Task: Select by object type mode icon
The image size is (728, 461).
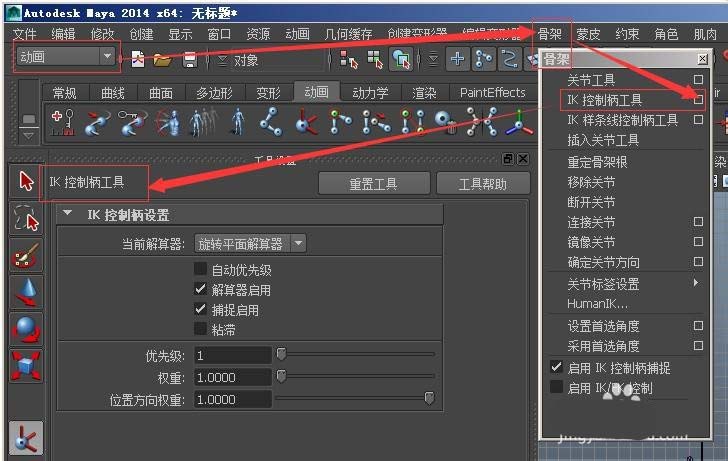Action: click(375, 59)
